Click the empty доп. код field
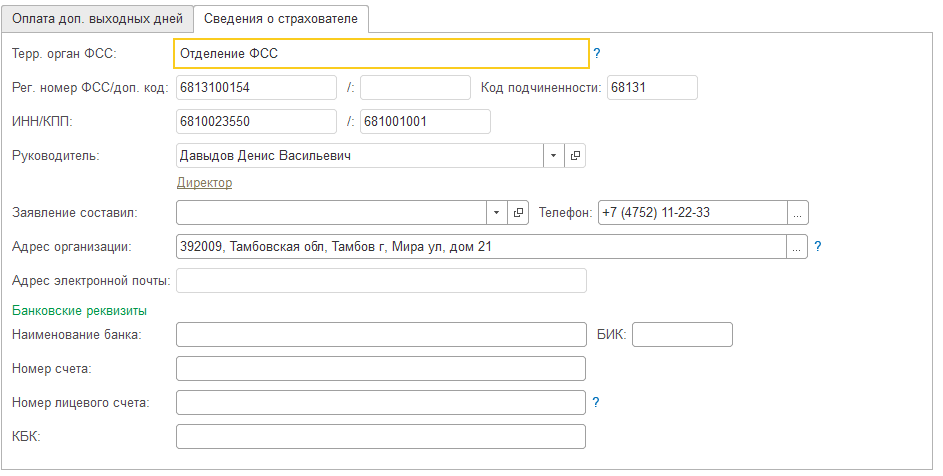The image size is (943, 476). (415, 88)
